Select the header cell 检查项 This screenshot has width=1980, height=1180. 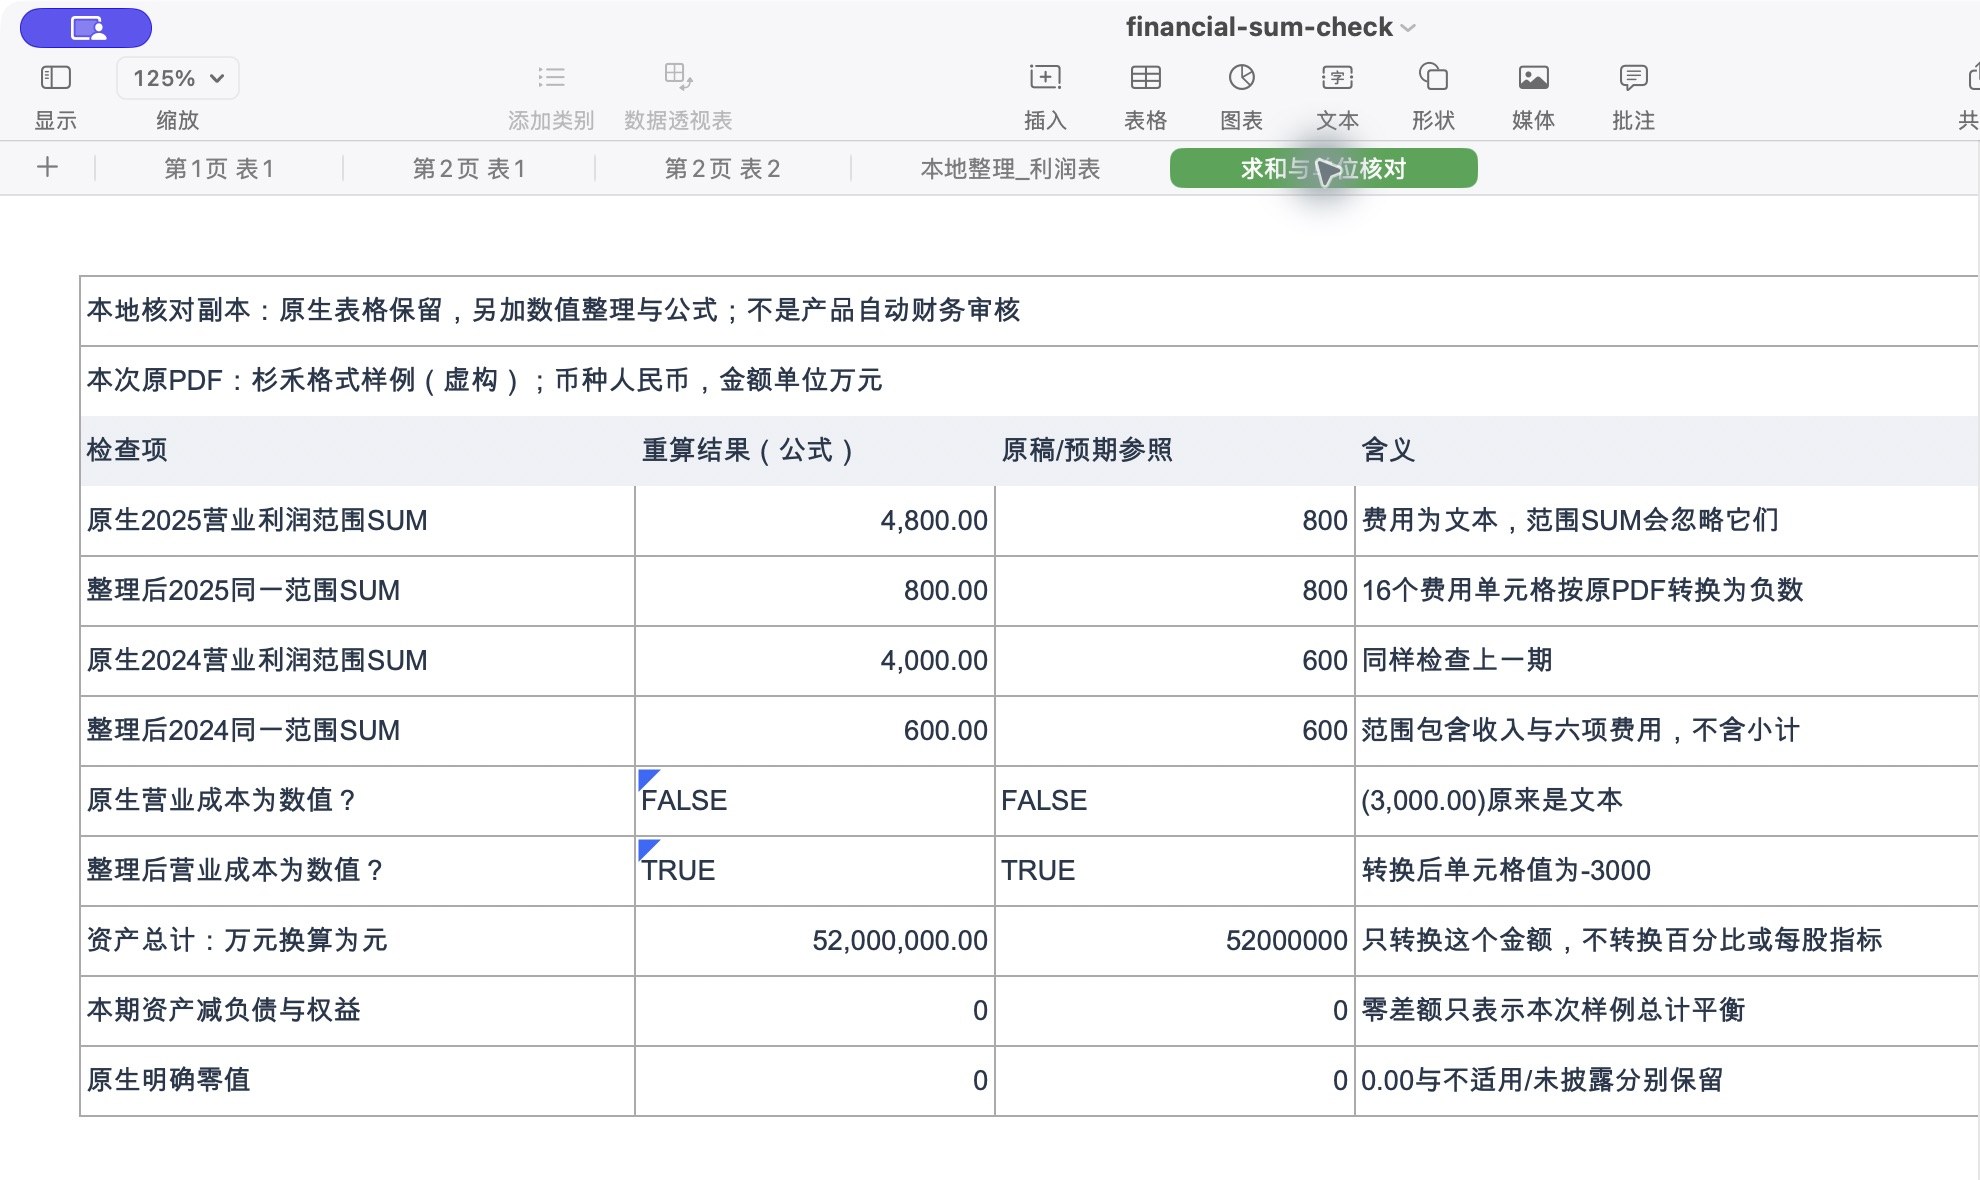click(x=357, y=451)
